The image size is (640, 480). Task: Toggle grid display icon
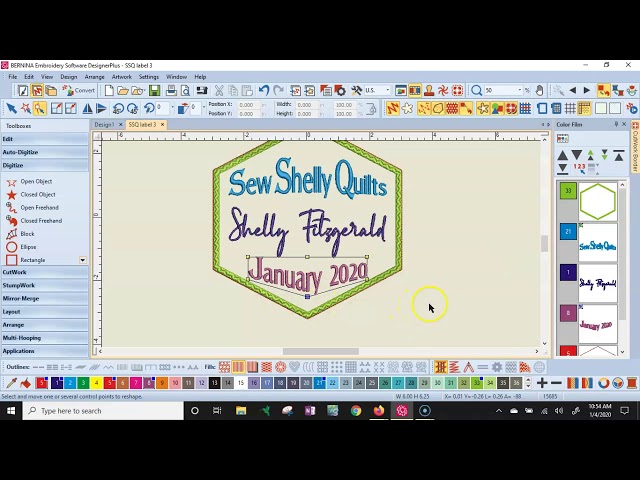tap(570, 109)
